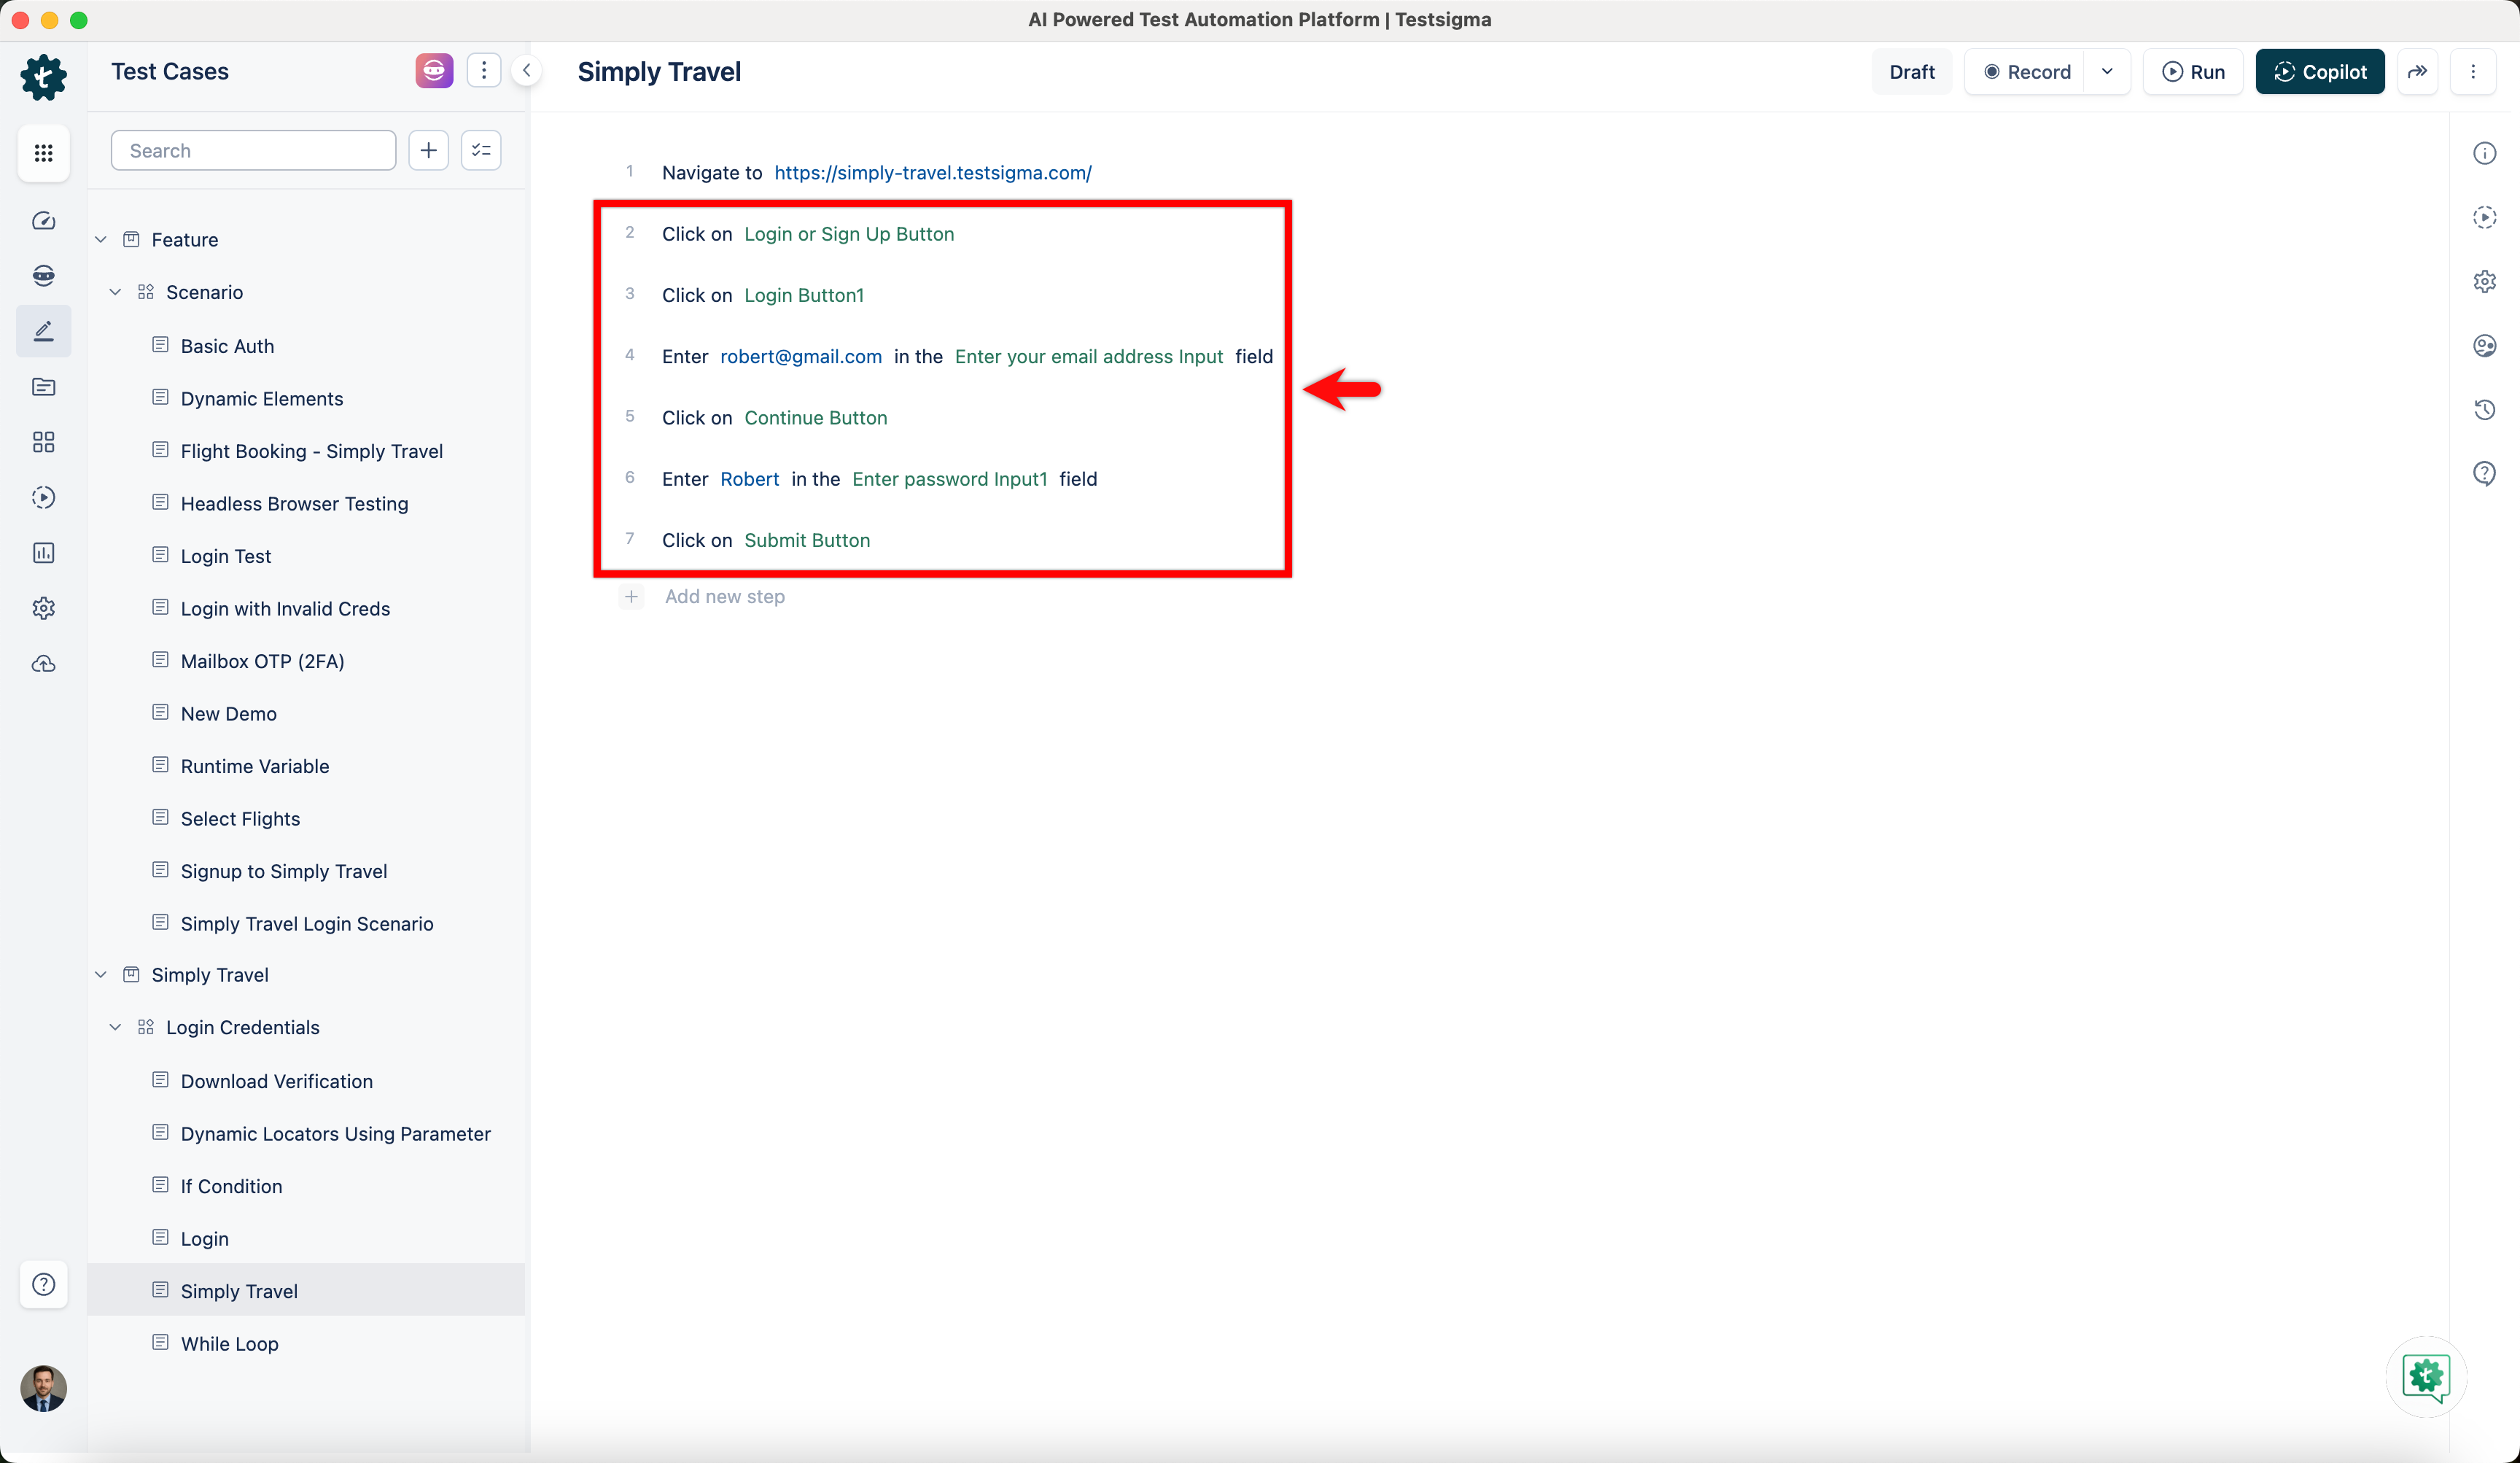Open the Select Flights test case
The width and height of the screenshot is (2520, 1463).
click(x=240, y=818)
